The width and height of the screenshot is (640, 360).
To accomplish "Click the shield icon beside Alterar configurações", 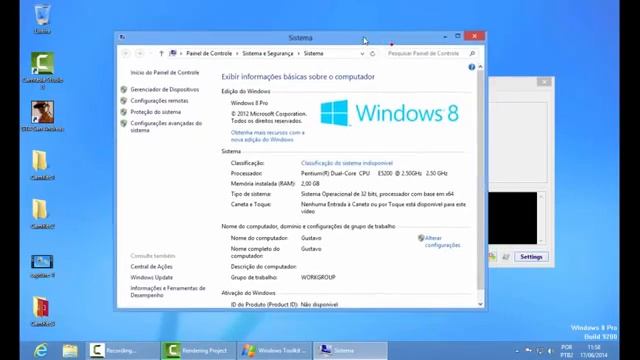I will pos(421,238).
